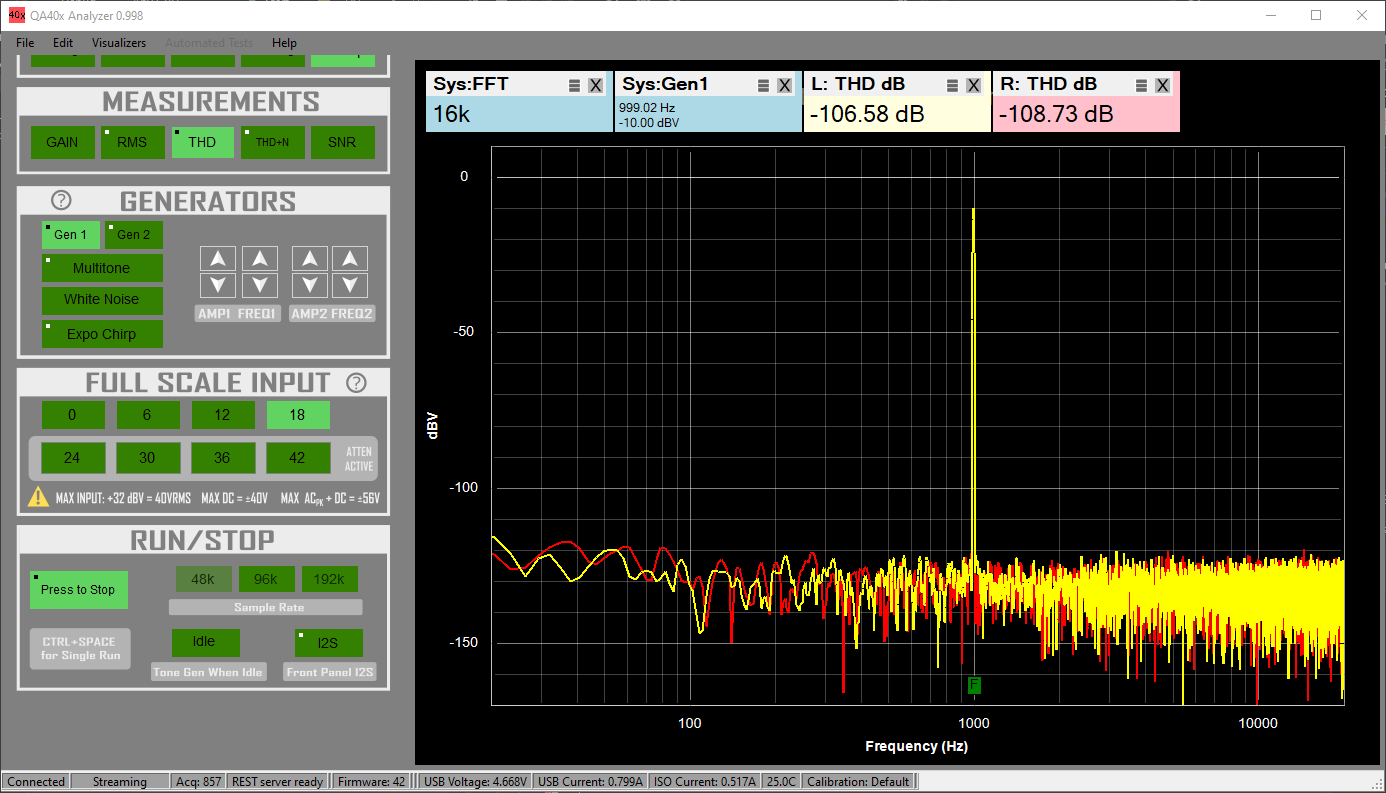Set sample rate to 96k
Image resolution: width=1386 pixels, height=793 pixels.
coord(266,578)
